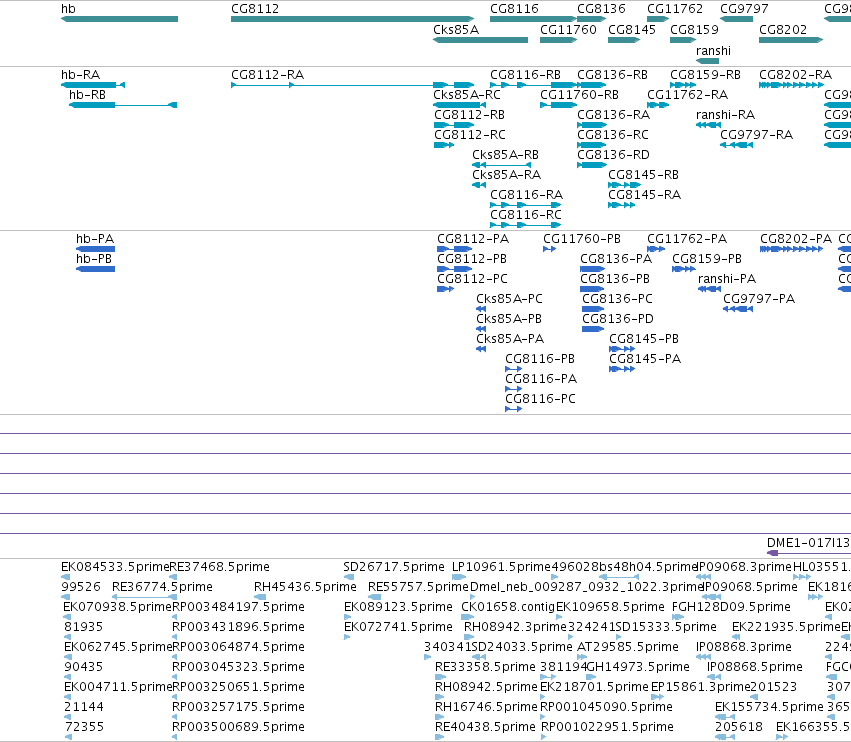Click the Cks85A gene label

(x=456, y=29)
